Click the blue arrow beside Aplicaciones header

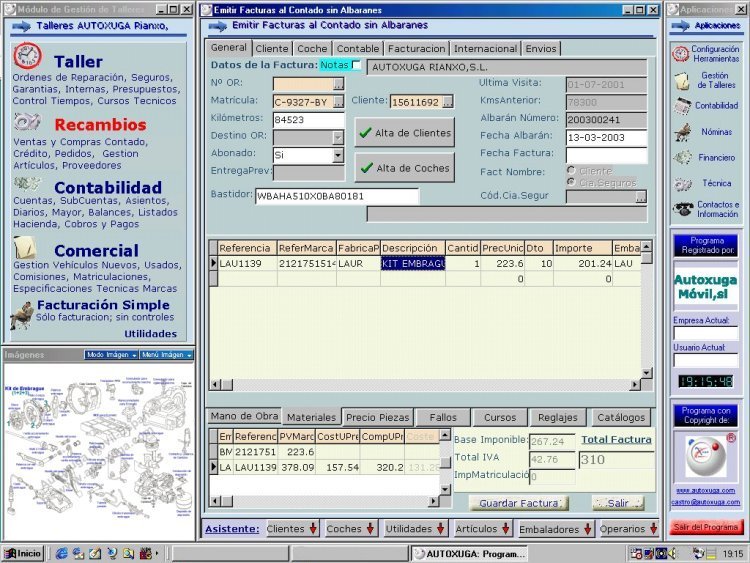click(680, 26)
